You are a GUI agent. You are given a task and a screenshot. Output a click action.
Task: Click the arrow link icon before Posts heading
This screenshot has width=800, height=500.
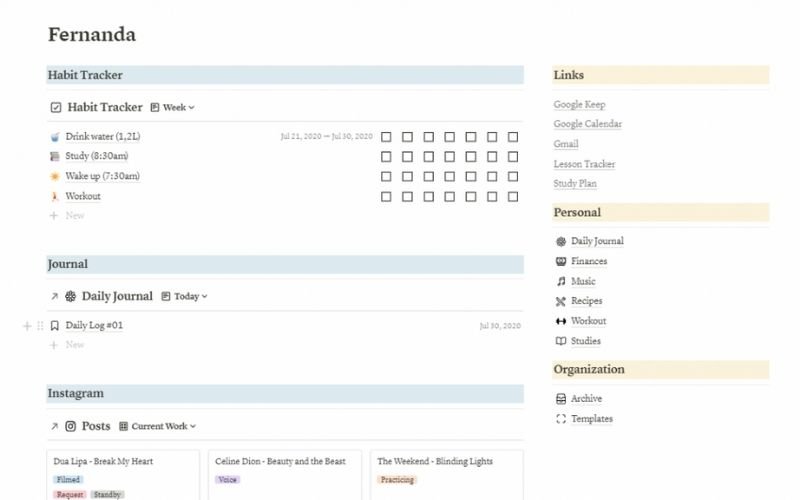point(54,426)
